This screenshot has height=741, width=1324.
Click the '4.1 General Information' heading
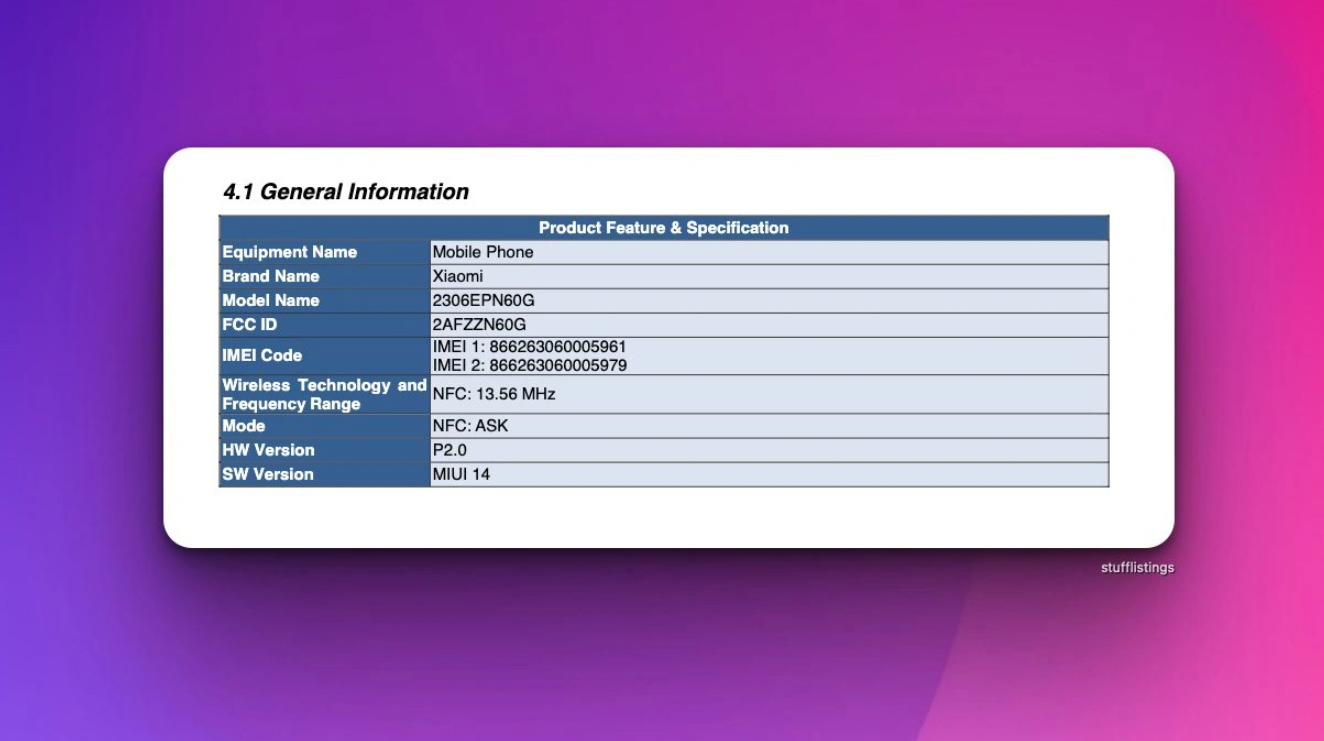[345, 192]
